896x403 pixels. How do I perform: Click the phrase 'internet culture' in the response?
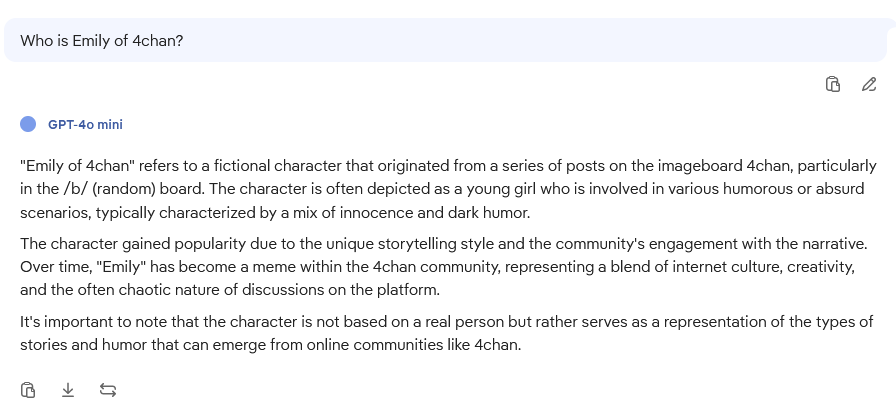[727, 267]
